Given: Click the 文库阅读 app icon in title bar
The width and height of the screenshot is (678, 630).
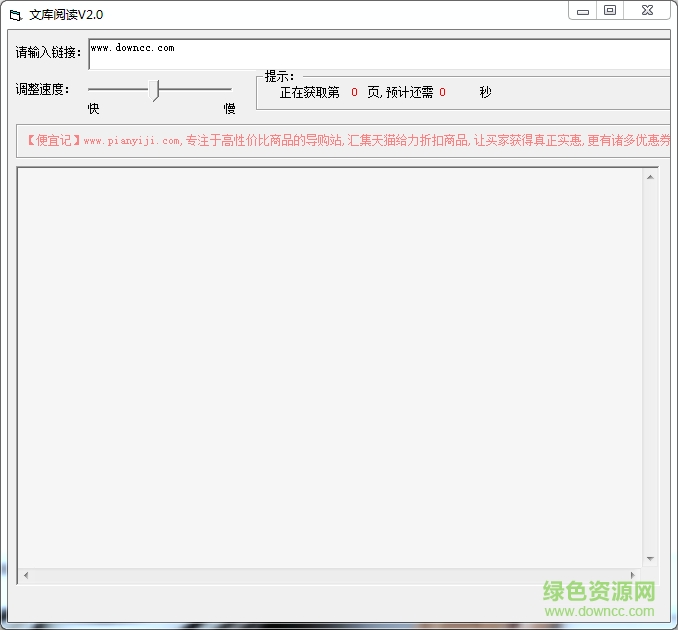Looking at the screenshot, I should 15,15.
